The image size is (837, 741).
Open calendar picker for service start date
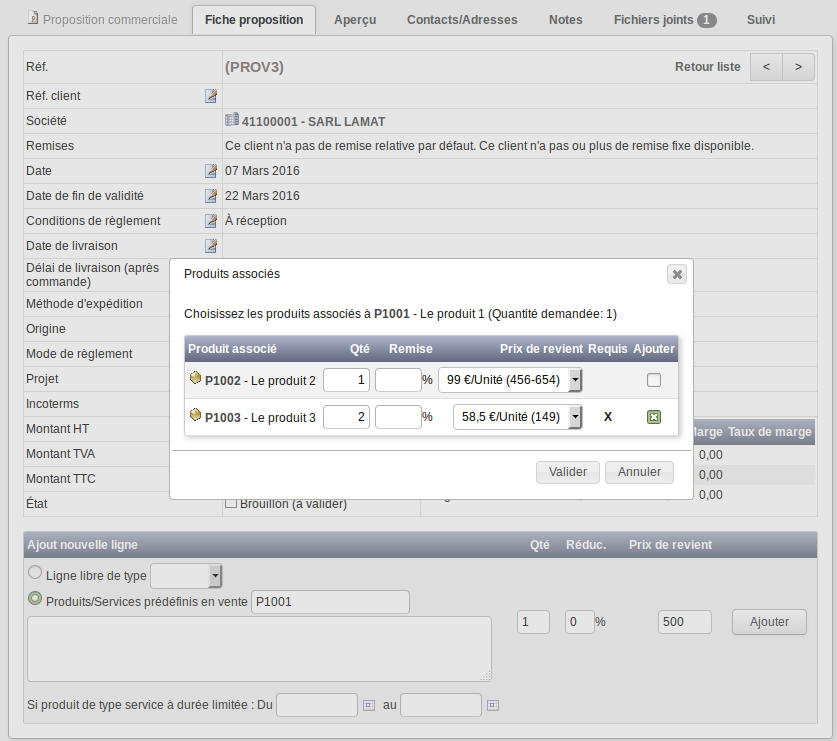click(x=369, y=705)
